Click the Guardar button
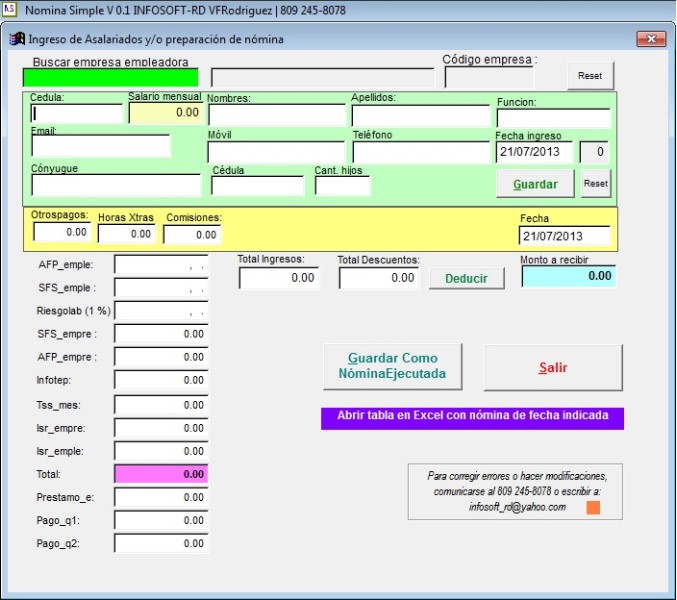 coord(535,184)
